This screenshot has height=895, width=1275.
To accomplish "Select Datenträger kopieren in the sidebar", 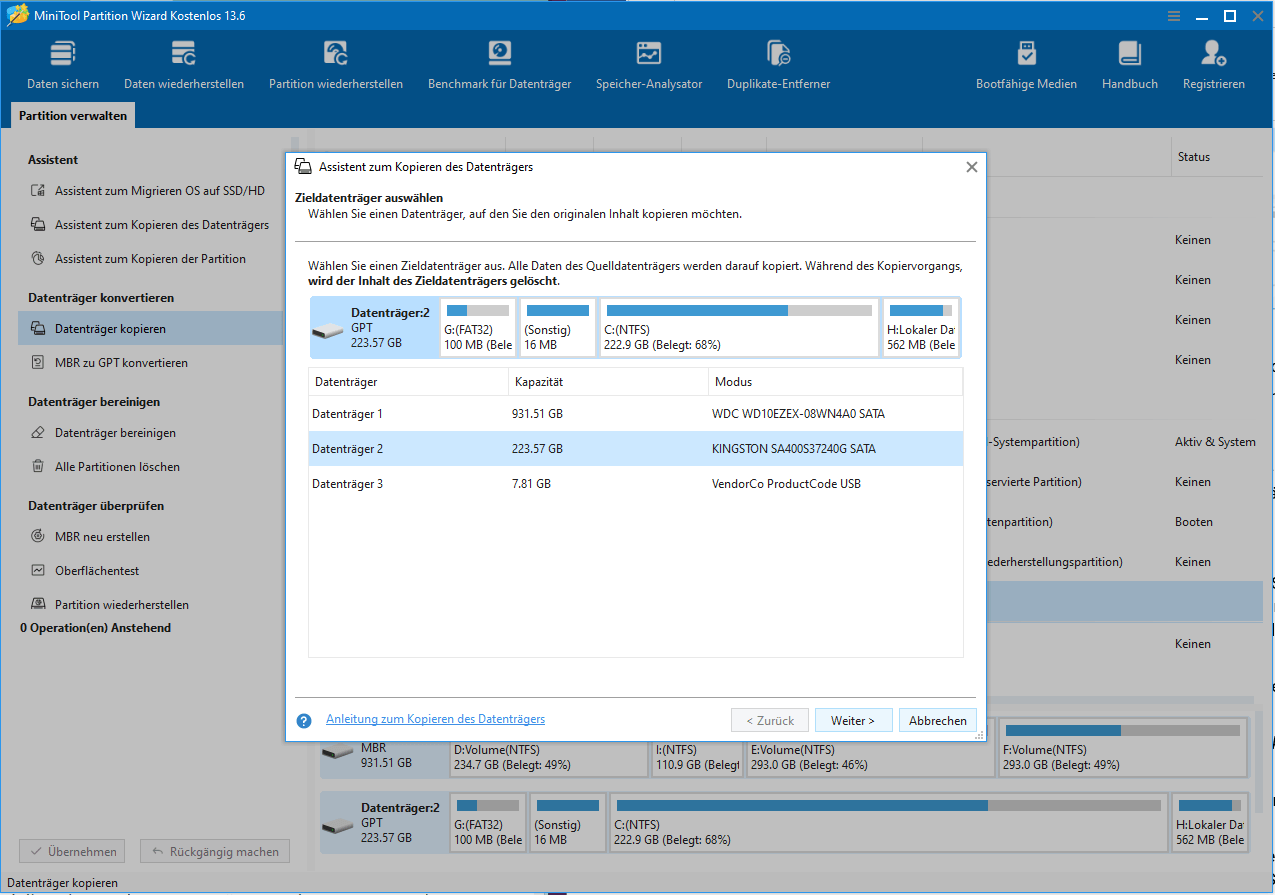I will 150,328.
